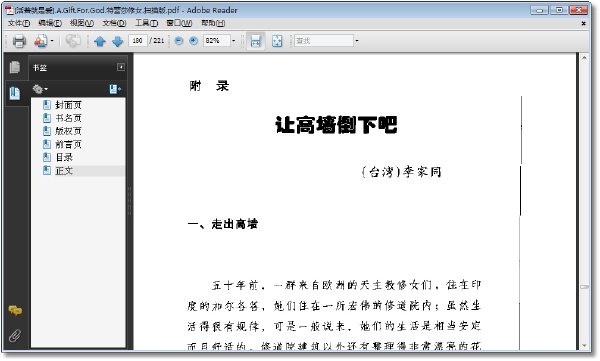Open the 工具(T) menu
Screen dimensions: 600x361
point(147,23)
